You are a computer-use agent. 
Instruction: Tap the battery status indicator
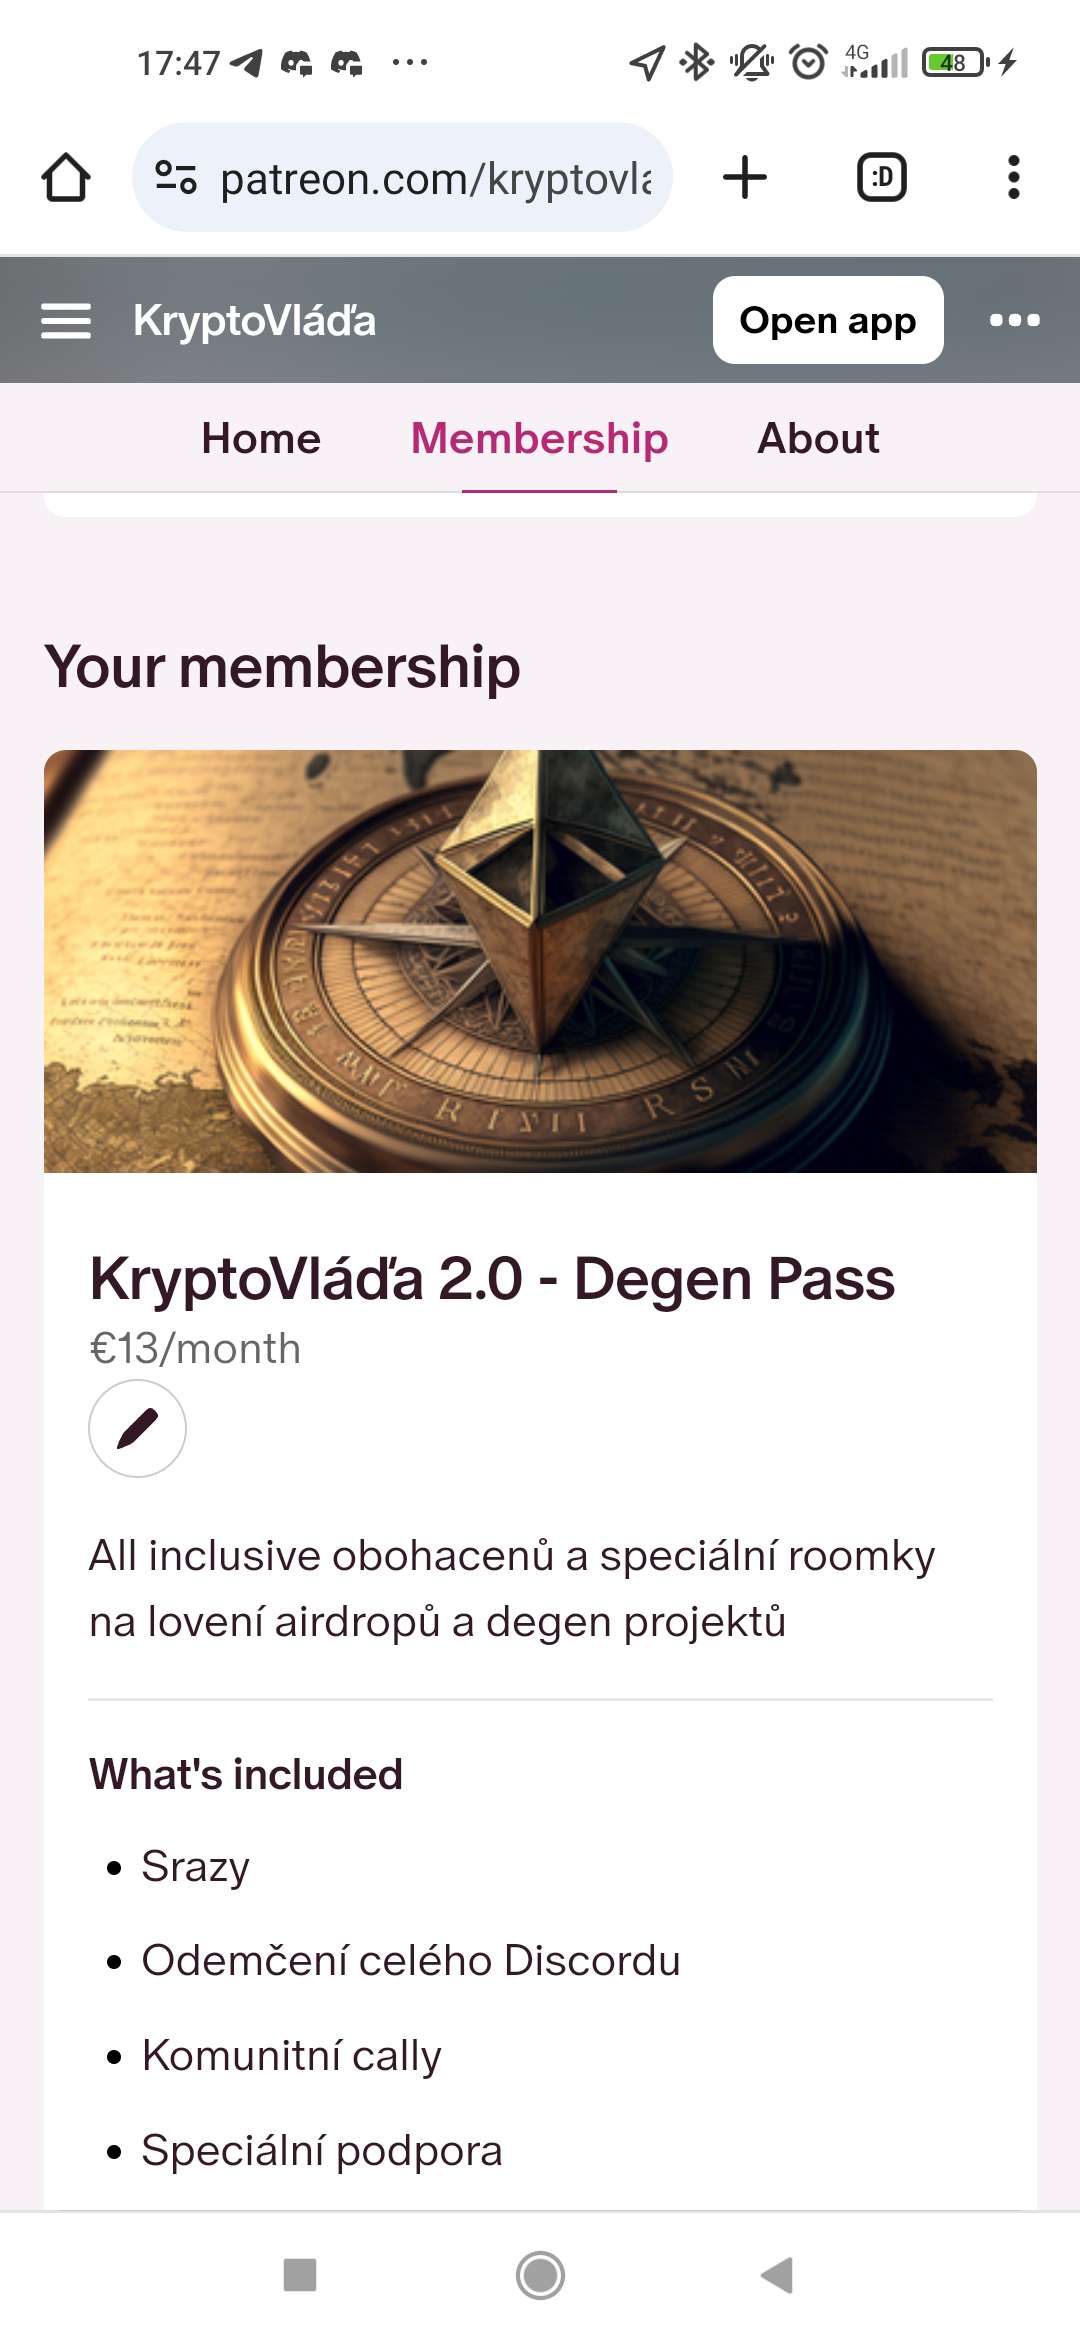(954, 63)
